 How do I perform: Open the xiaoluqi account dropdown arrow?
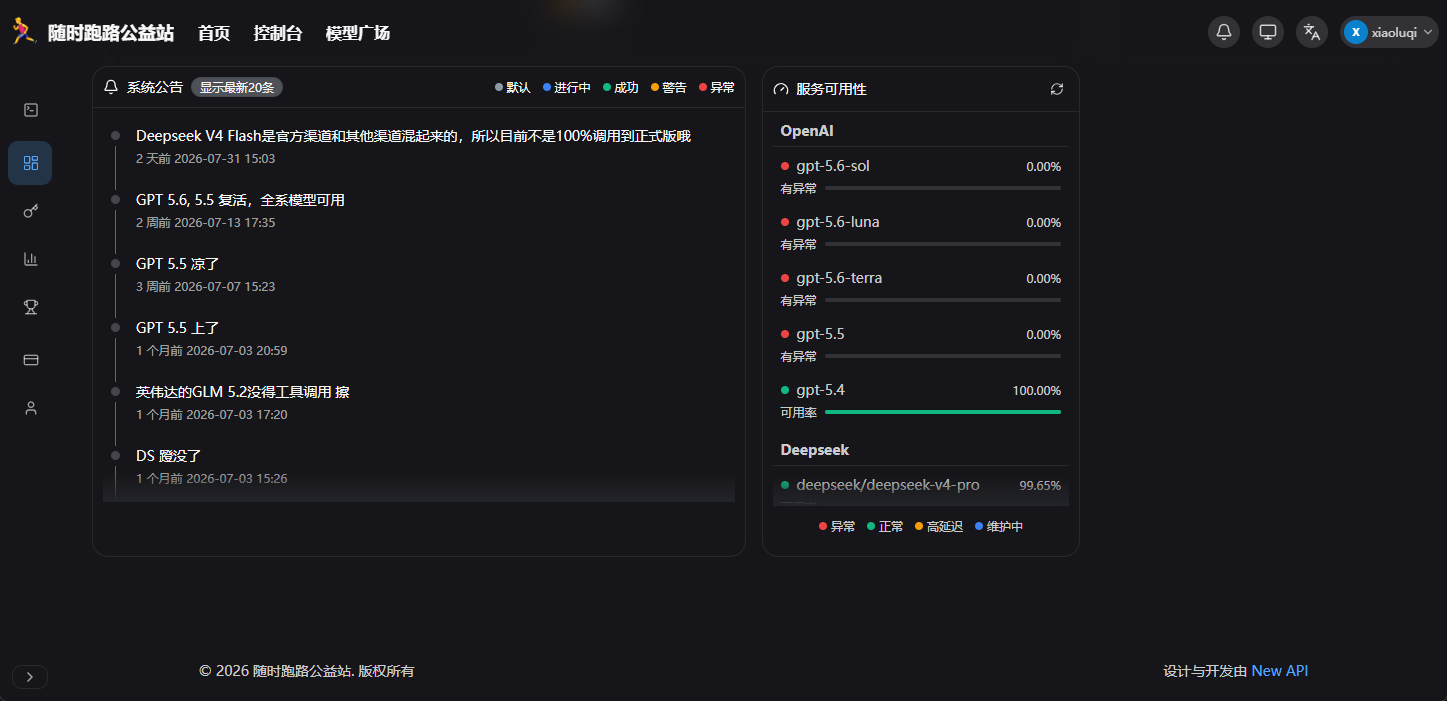[1428, 32]
